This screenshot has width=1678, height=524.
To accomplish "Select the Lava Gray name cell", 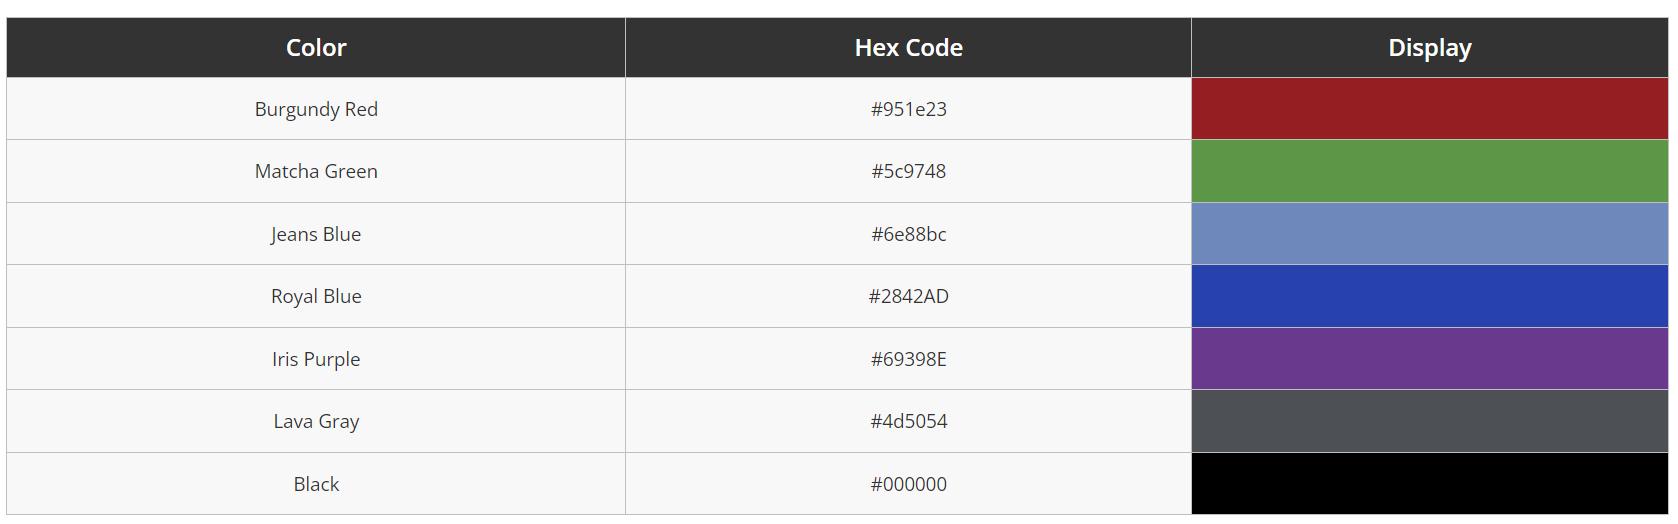I will (316, 421).
